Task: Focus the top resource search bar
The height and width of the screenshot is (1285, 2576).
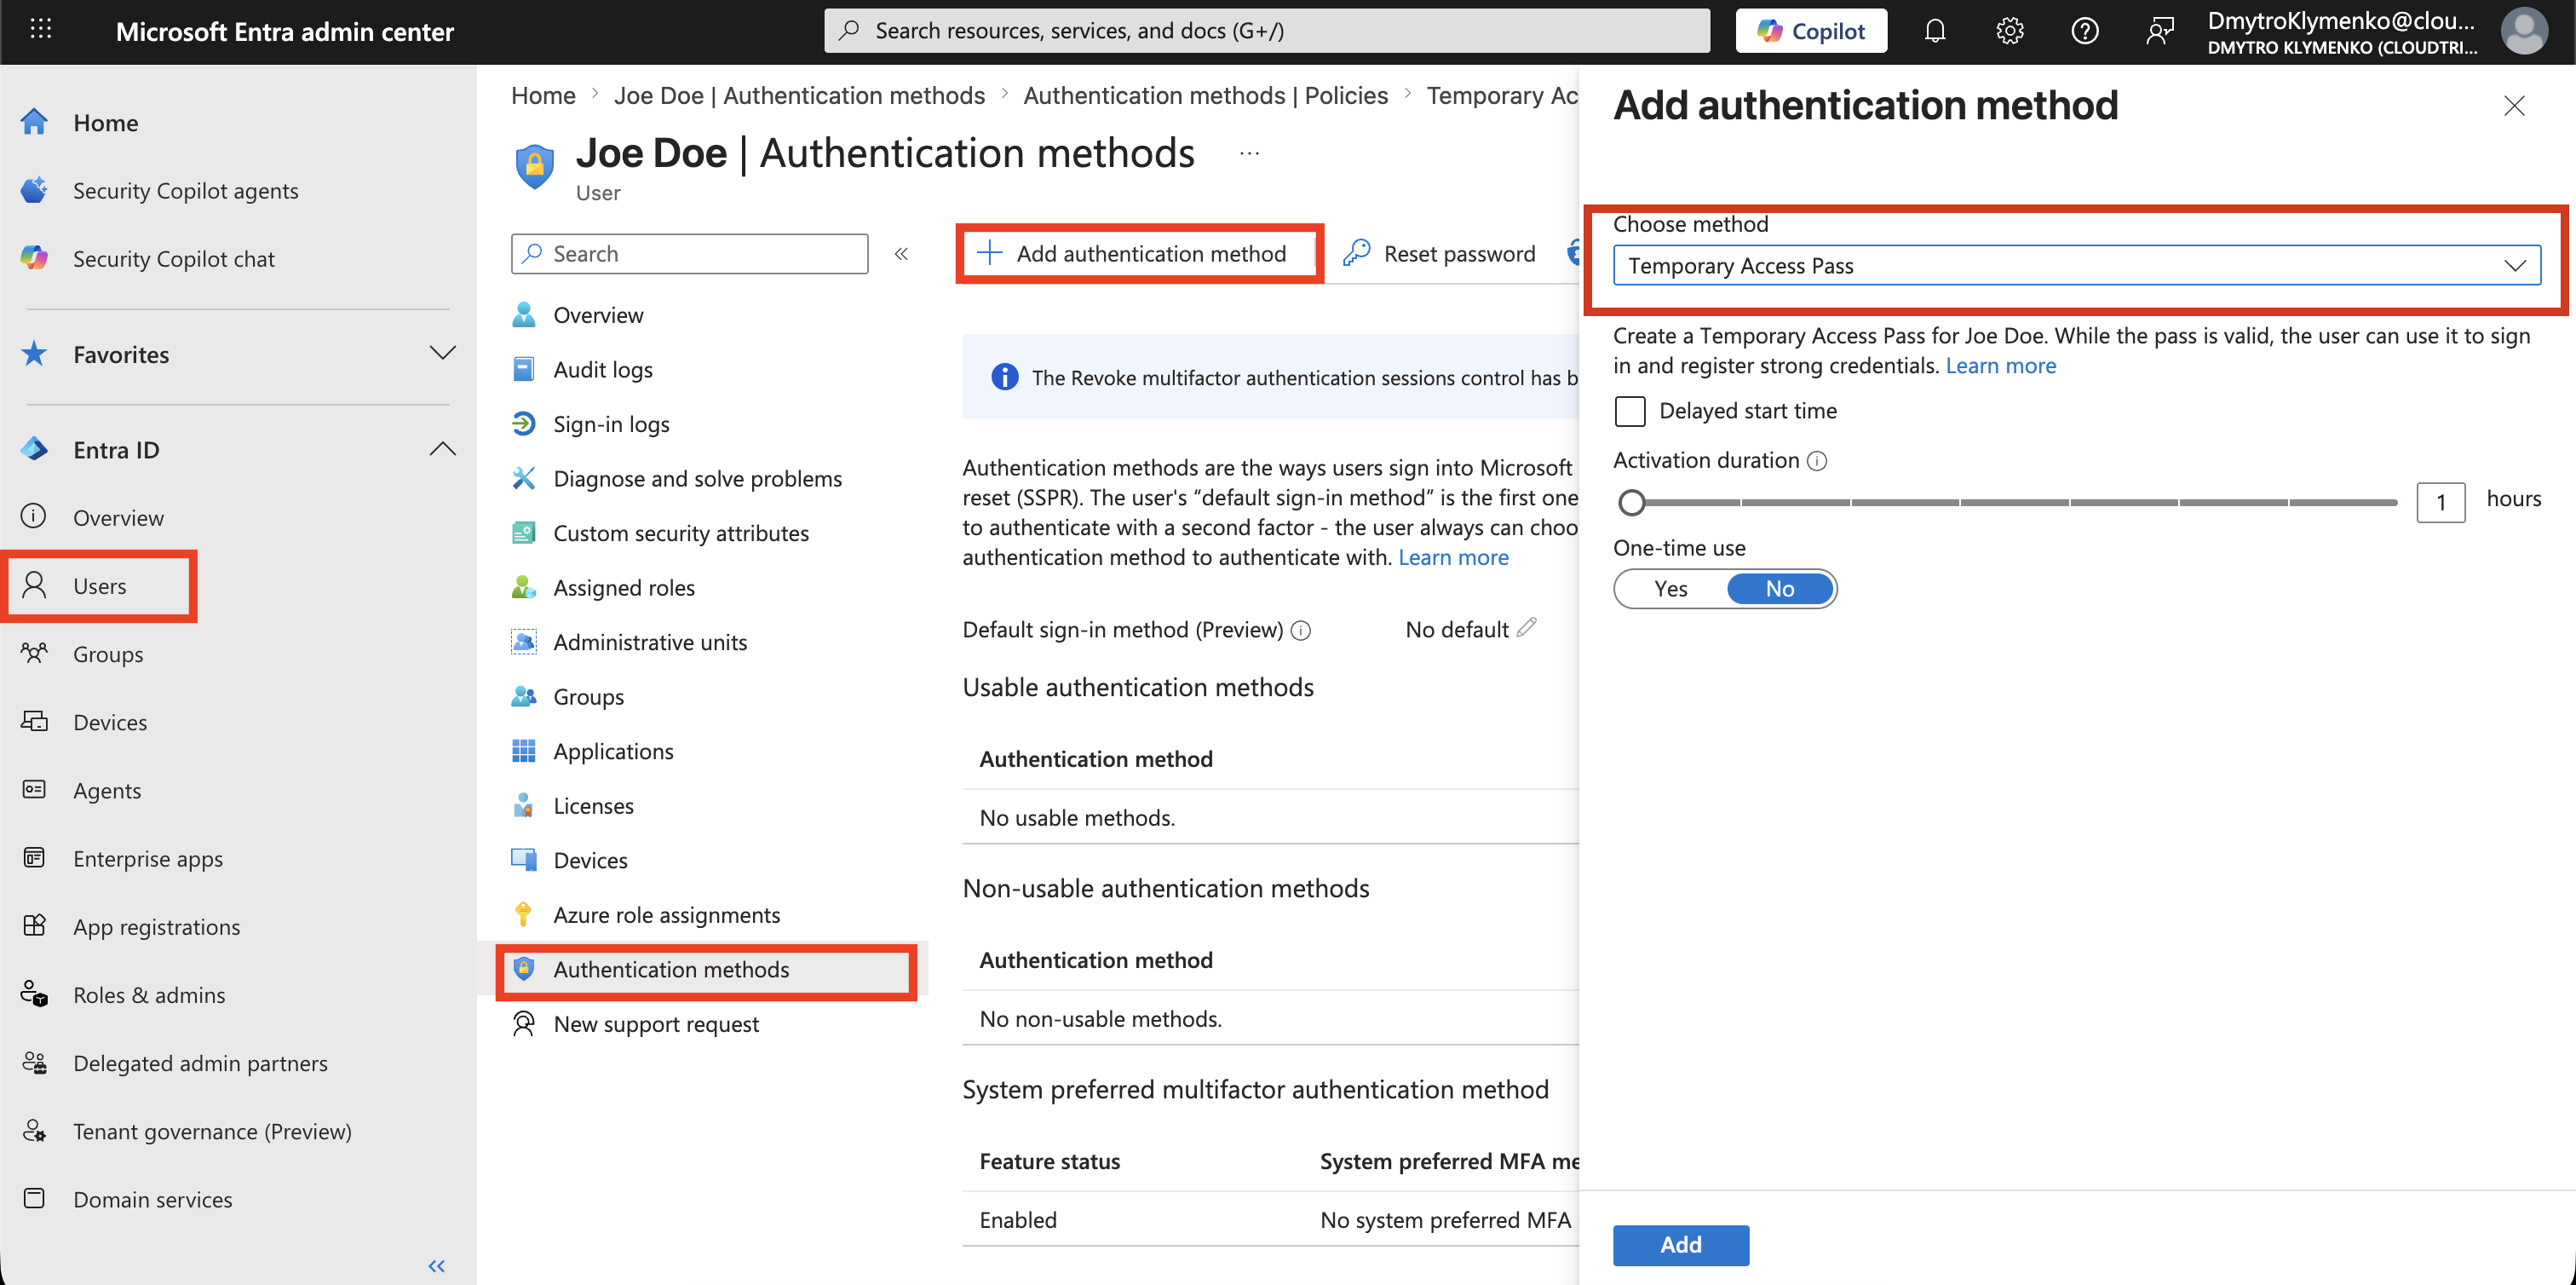Action: pos(1267,31)
